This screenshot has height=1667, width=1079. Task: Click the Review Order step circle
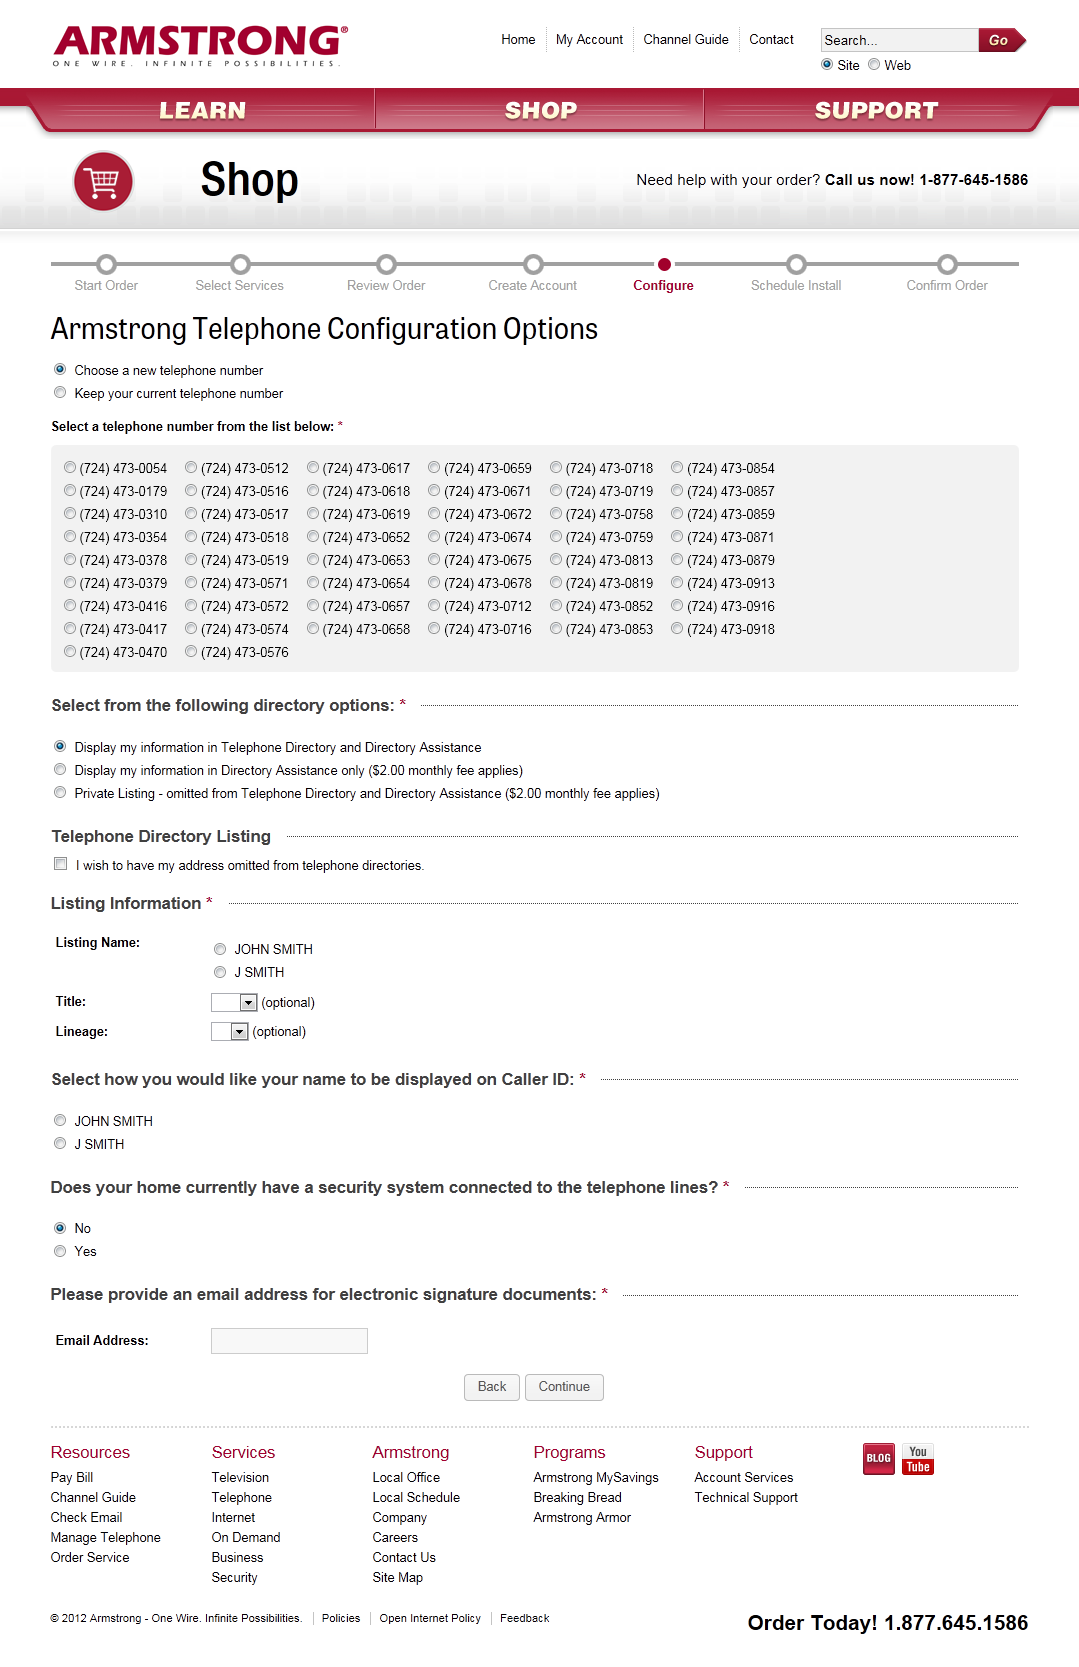tap(386, 264)
